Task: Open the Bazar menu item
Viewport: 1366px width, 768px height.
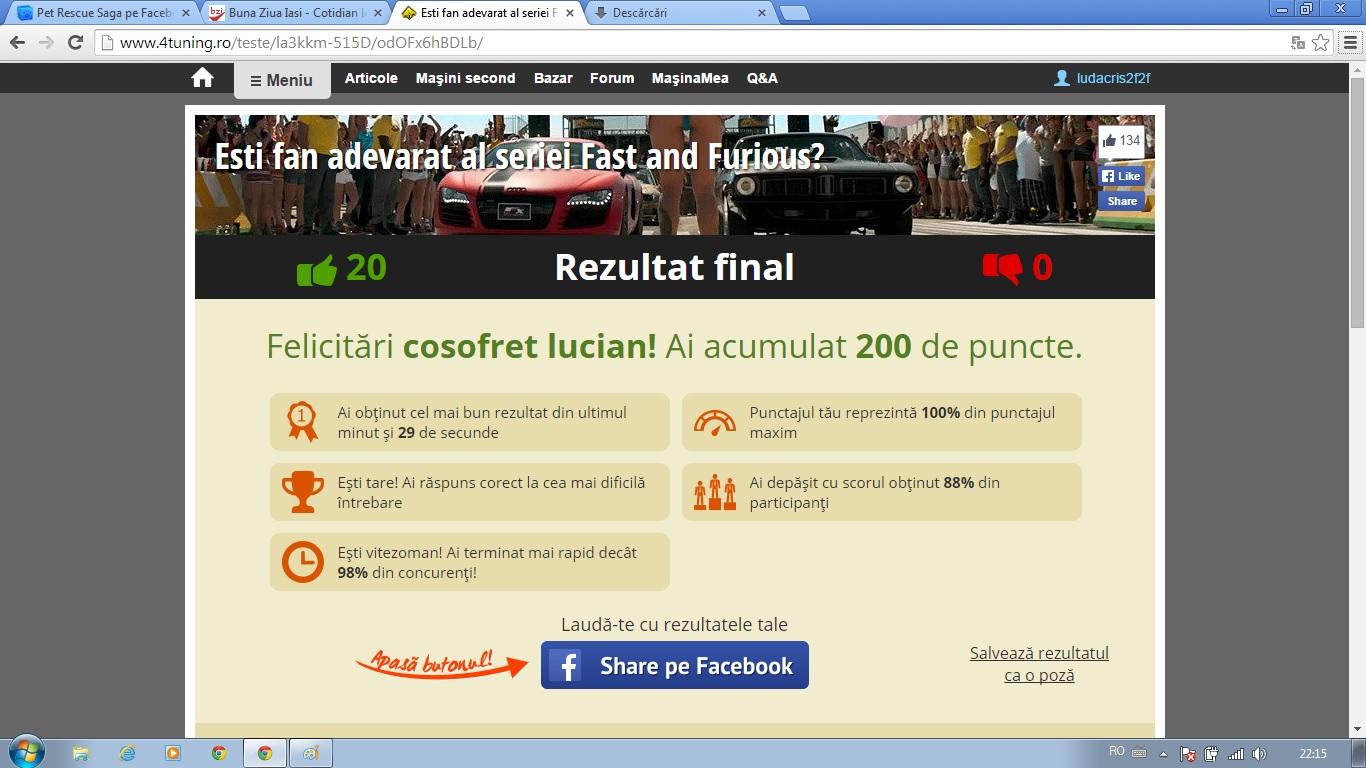Action: (553, 78)
